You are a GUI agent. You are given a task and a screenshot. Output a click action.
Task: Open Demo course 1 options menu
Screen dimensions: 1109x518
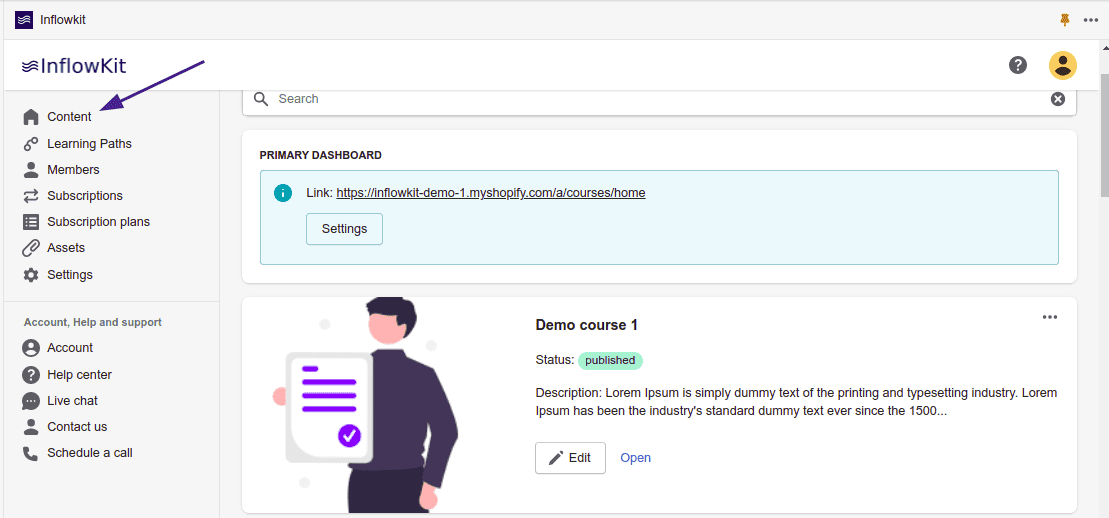(x=1049, y=317)
